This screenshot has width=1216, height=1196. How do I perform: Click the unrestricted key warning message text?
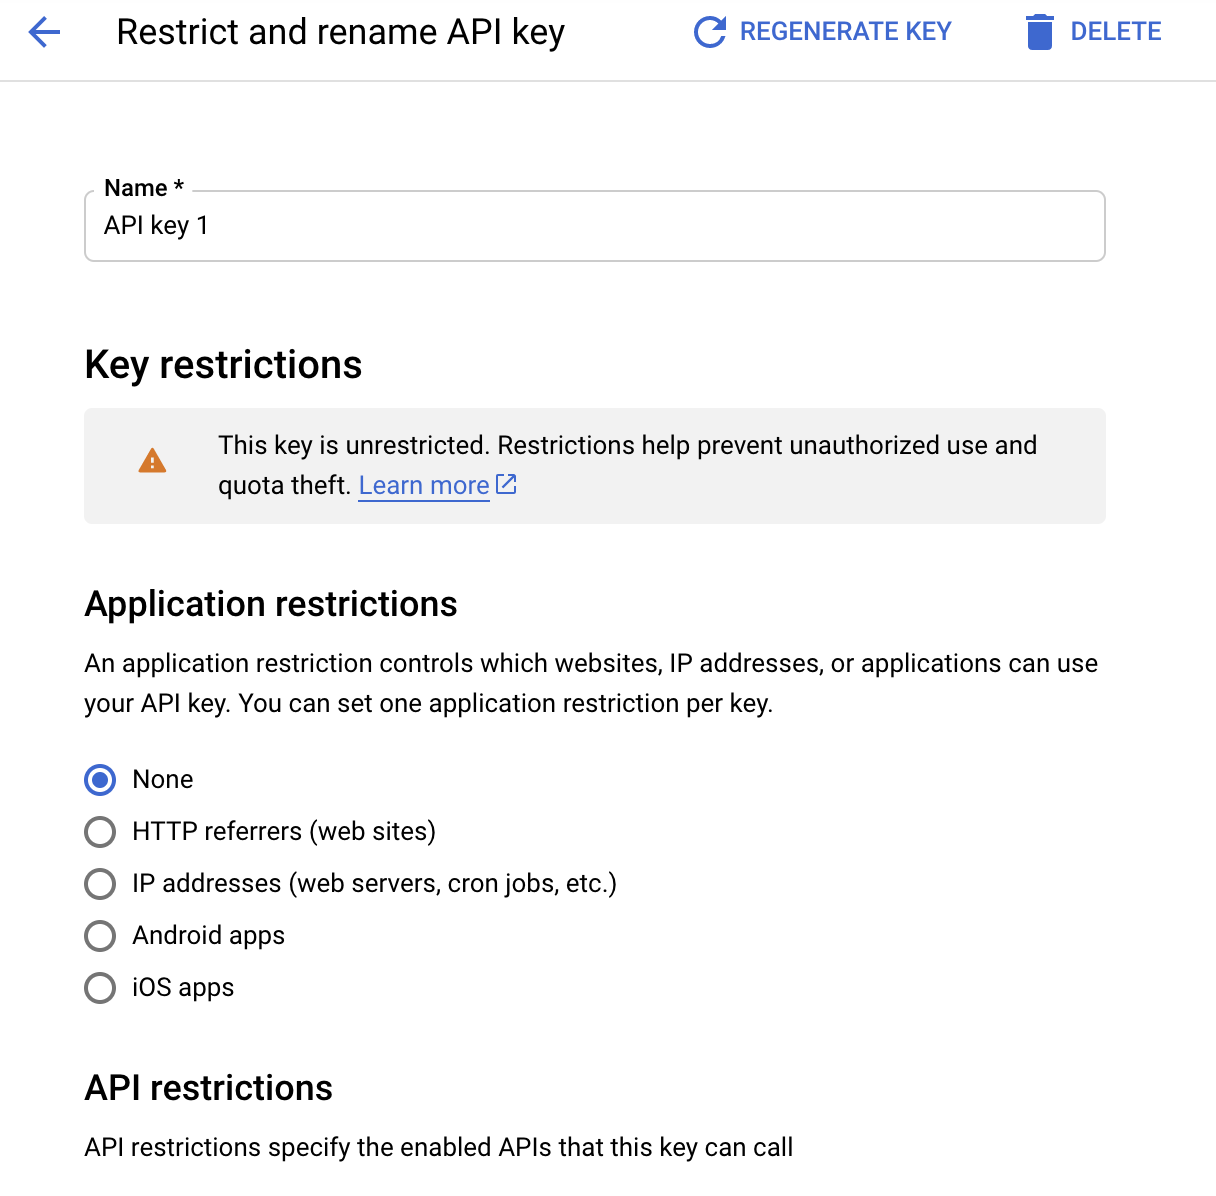point(627,446)
